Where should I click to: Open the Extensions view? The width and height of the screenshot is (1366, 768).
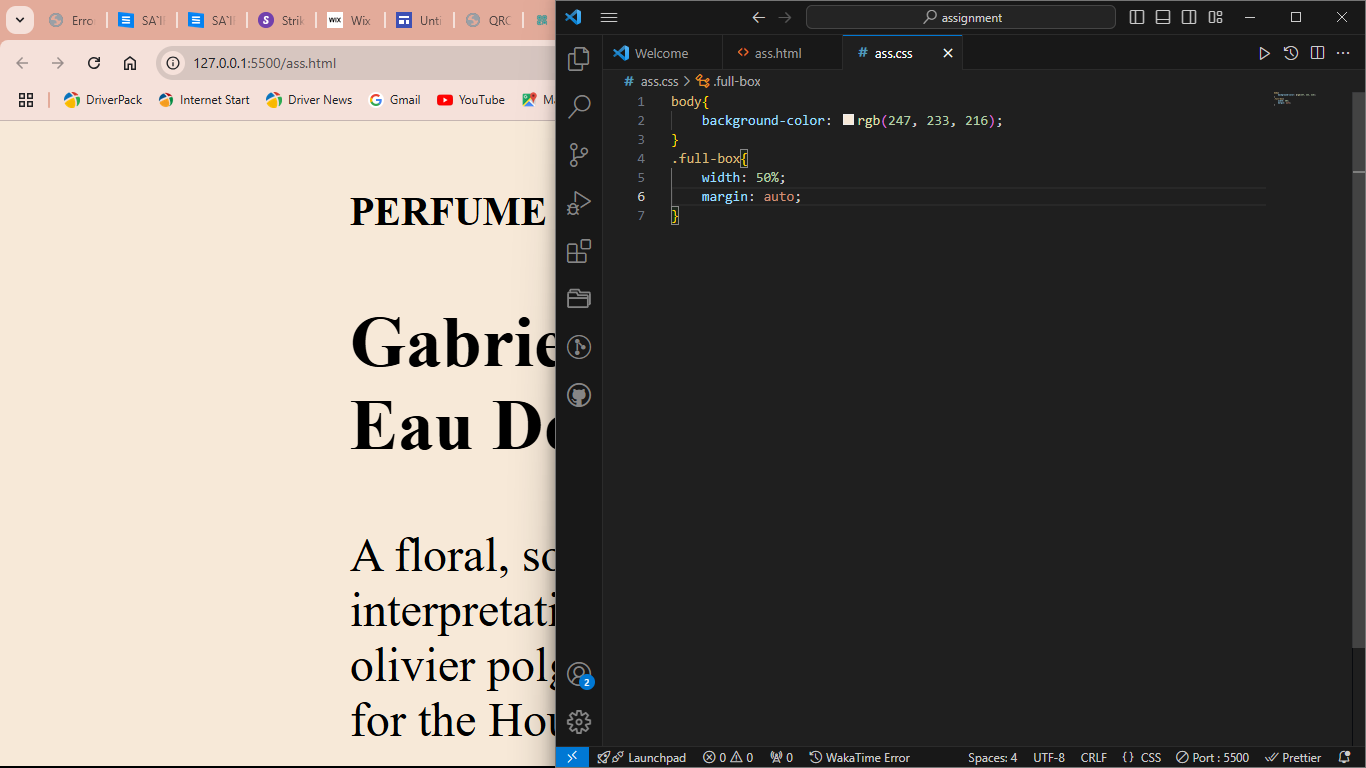coord(579,251)
